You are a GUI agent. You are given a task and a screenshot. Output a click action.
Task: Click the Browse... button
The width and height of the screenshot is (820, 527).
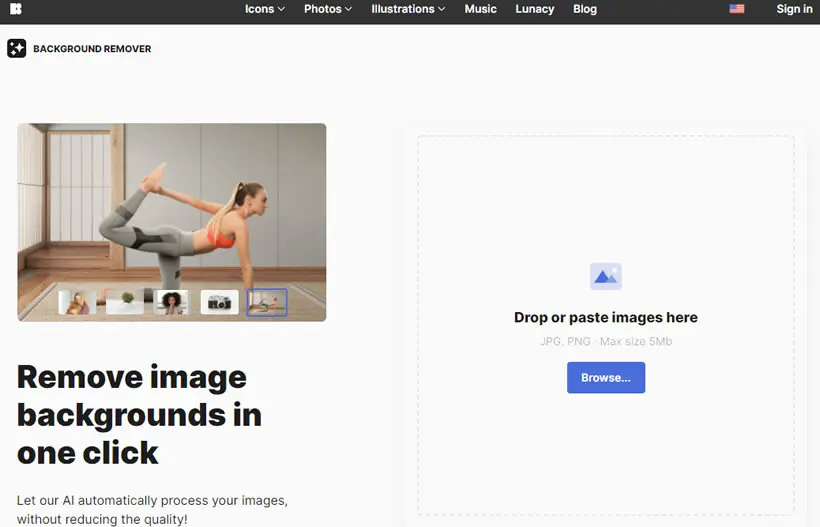606,377
